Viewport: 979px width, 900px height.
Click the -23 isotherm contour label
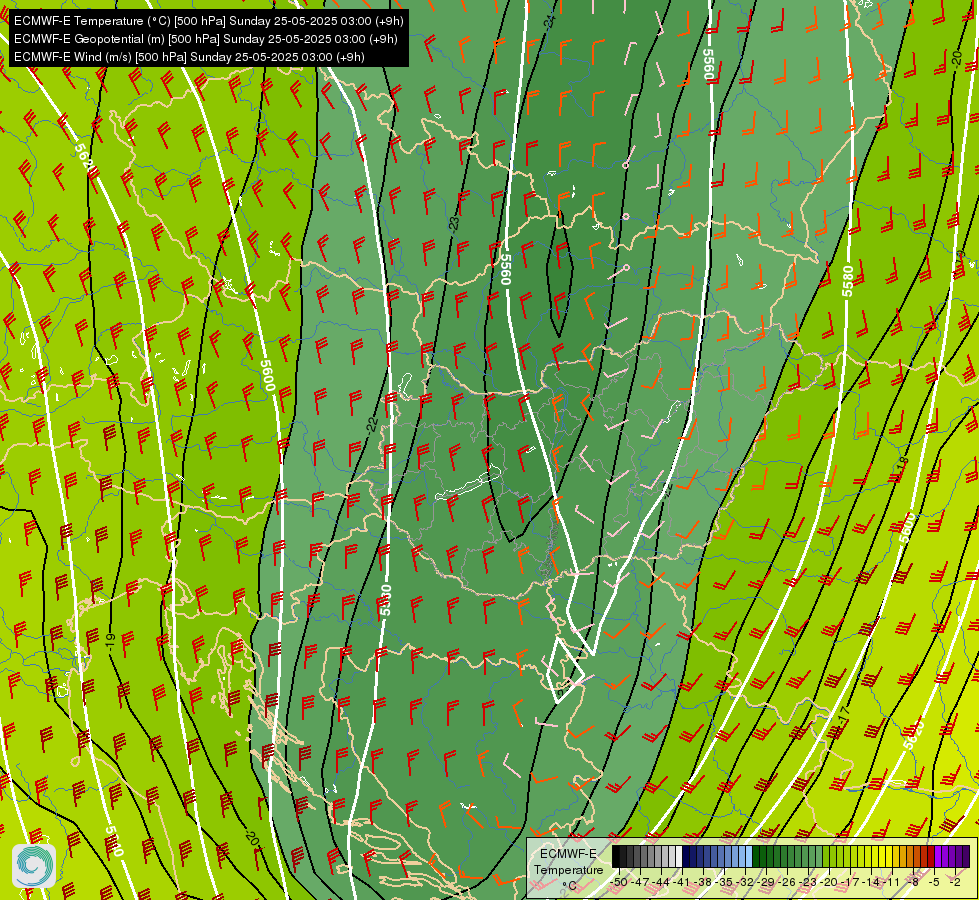point(454,223)
